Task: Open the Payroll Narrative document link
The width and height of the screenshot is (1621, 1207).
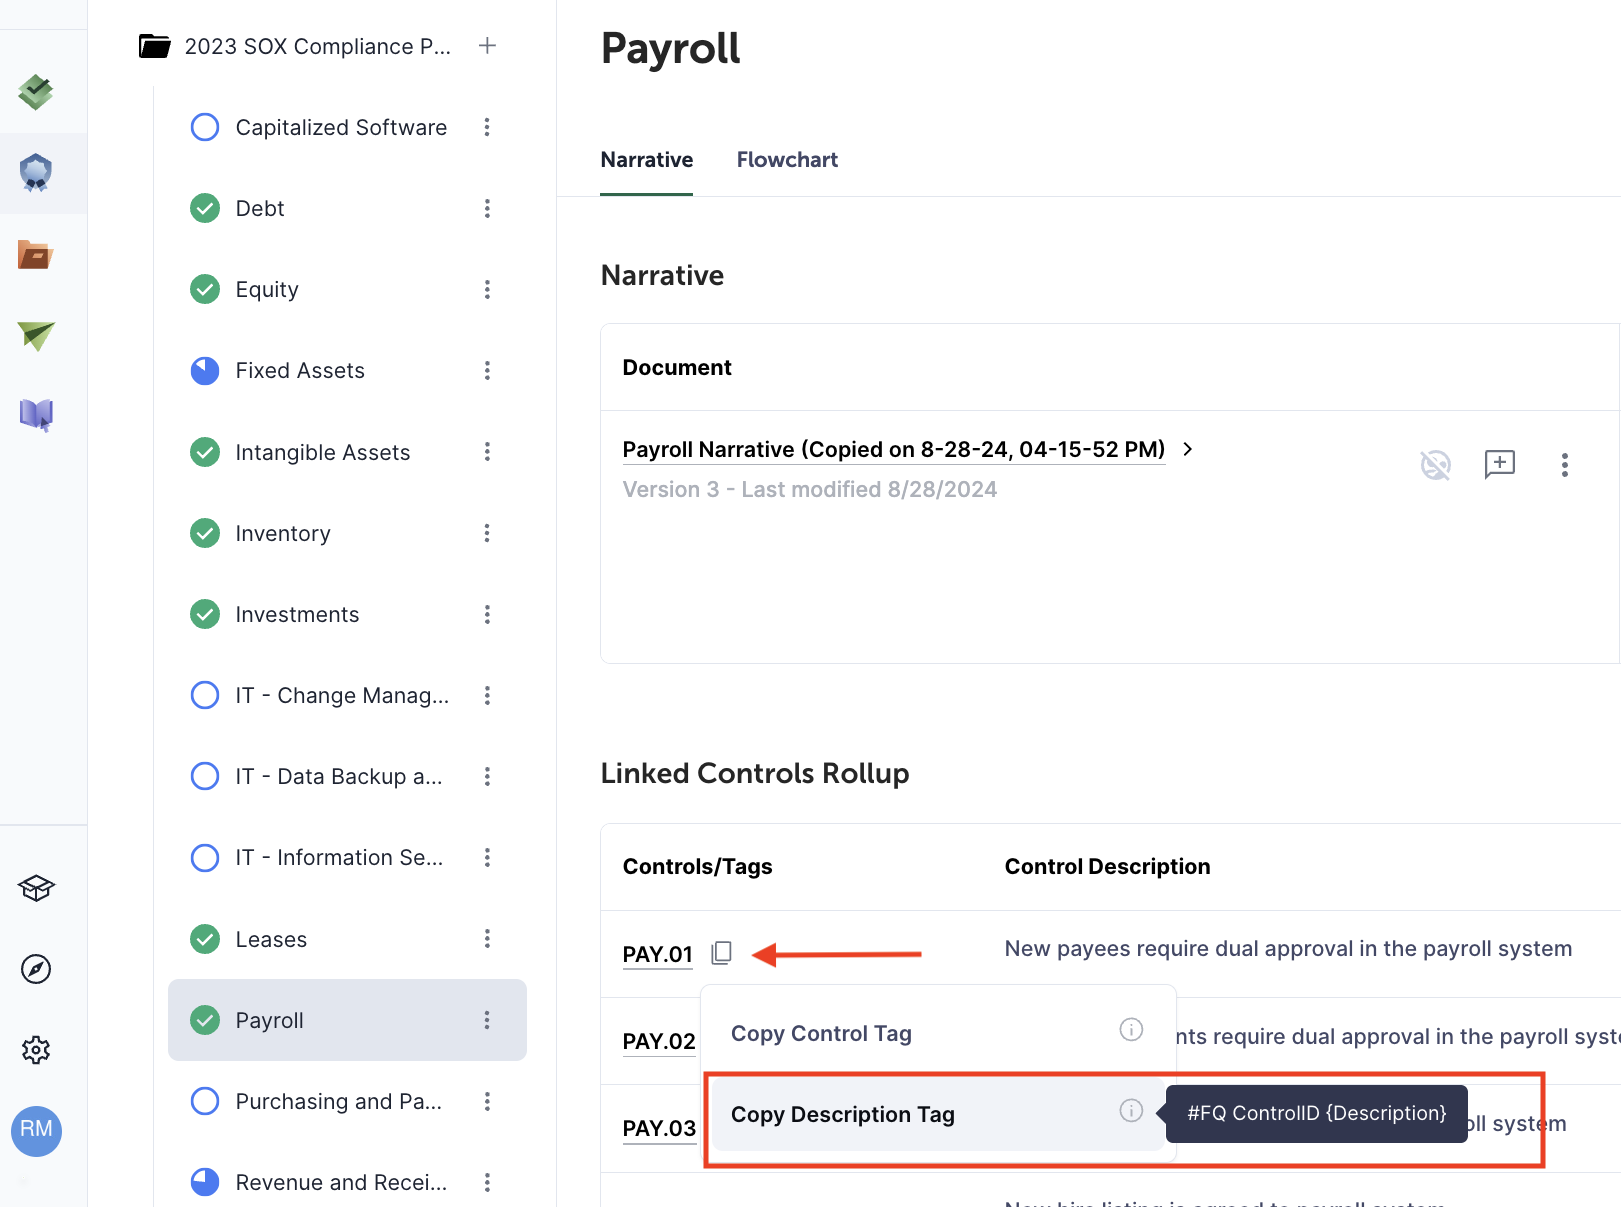Action: [893, 449]
